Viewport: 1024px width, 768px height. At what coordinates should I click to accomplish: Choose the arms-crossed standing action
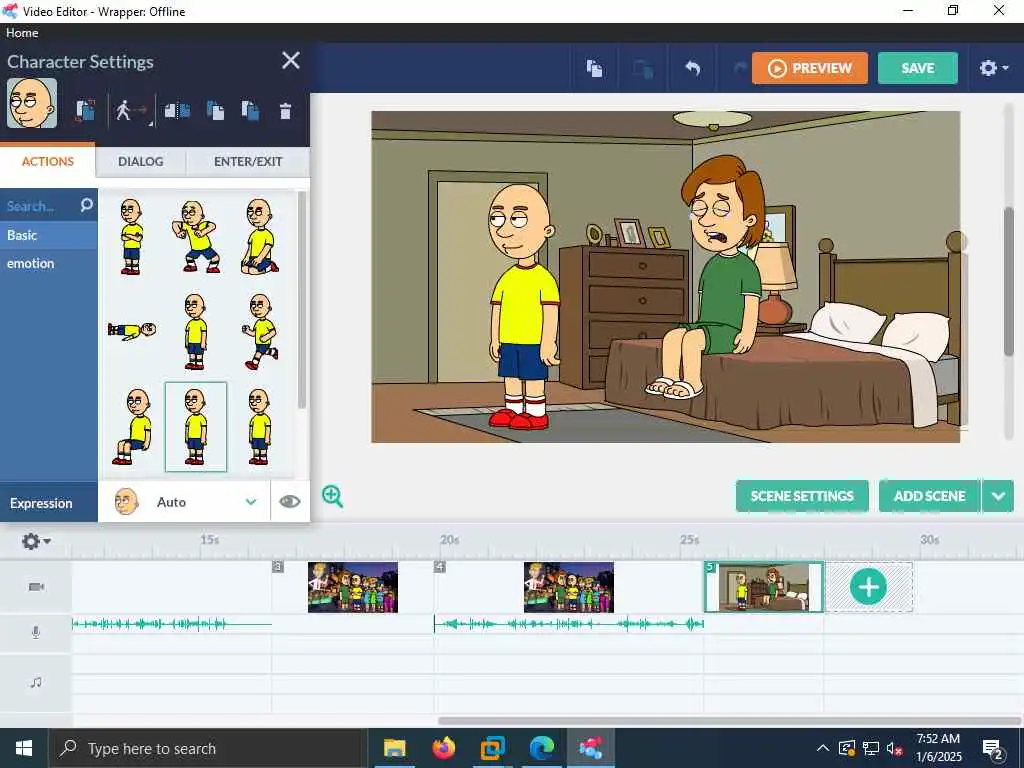click(x=131, y=236)
